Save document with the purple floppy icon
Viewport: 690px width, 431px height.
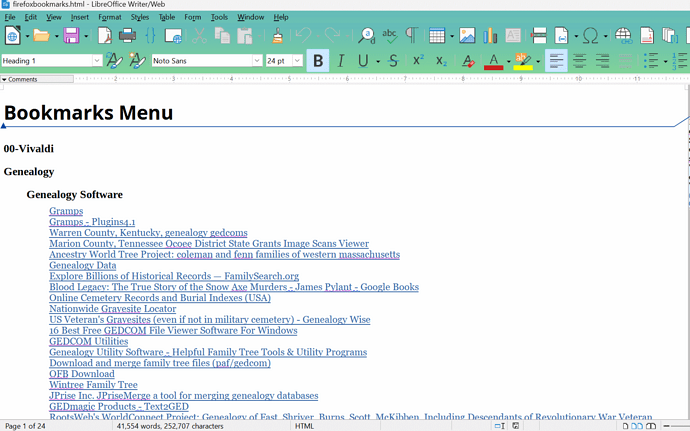click(x=71, y=36)
